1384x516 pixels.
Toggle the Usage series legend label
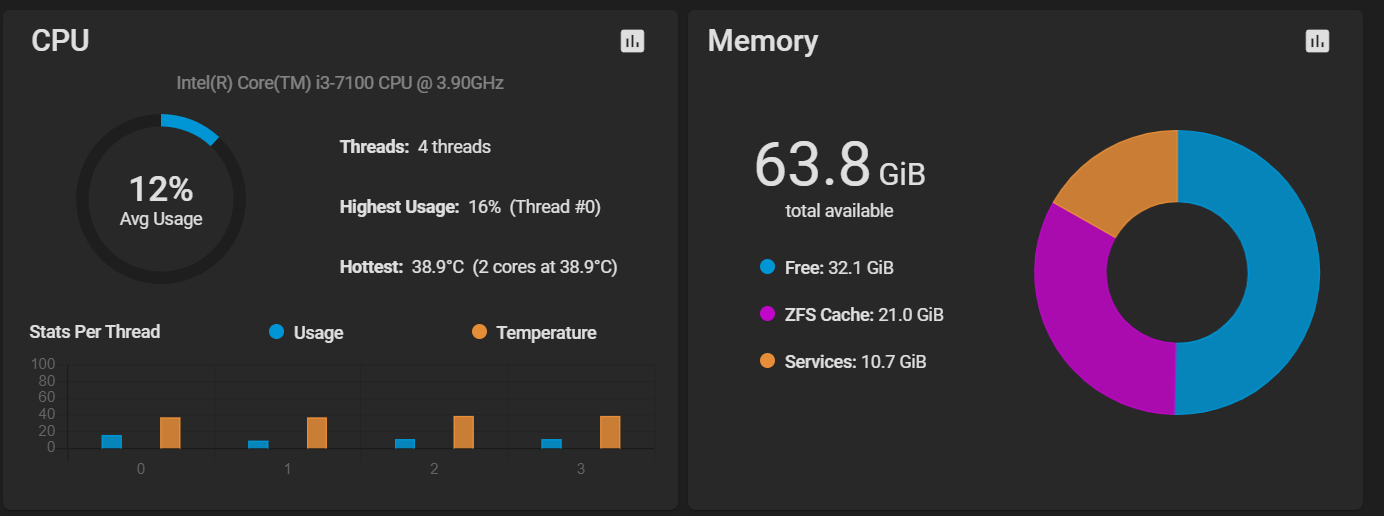[x=318, y=333]
